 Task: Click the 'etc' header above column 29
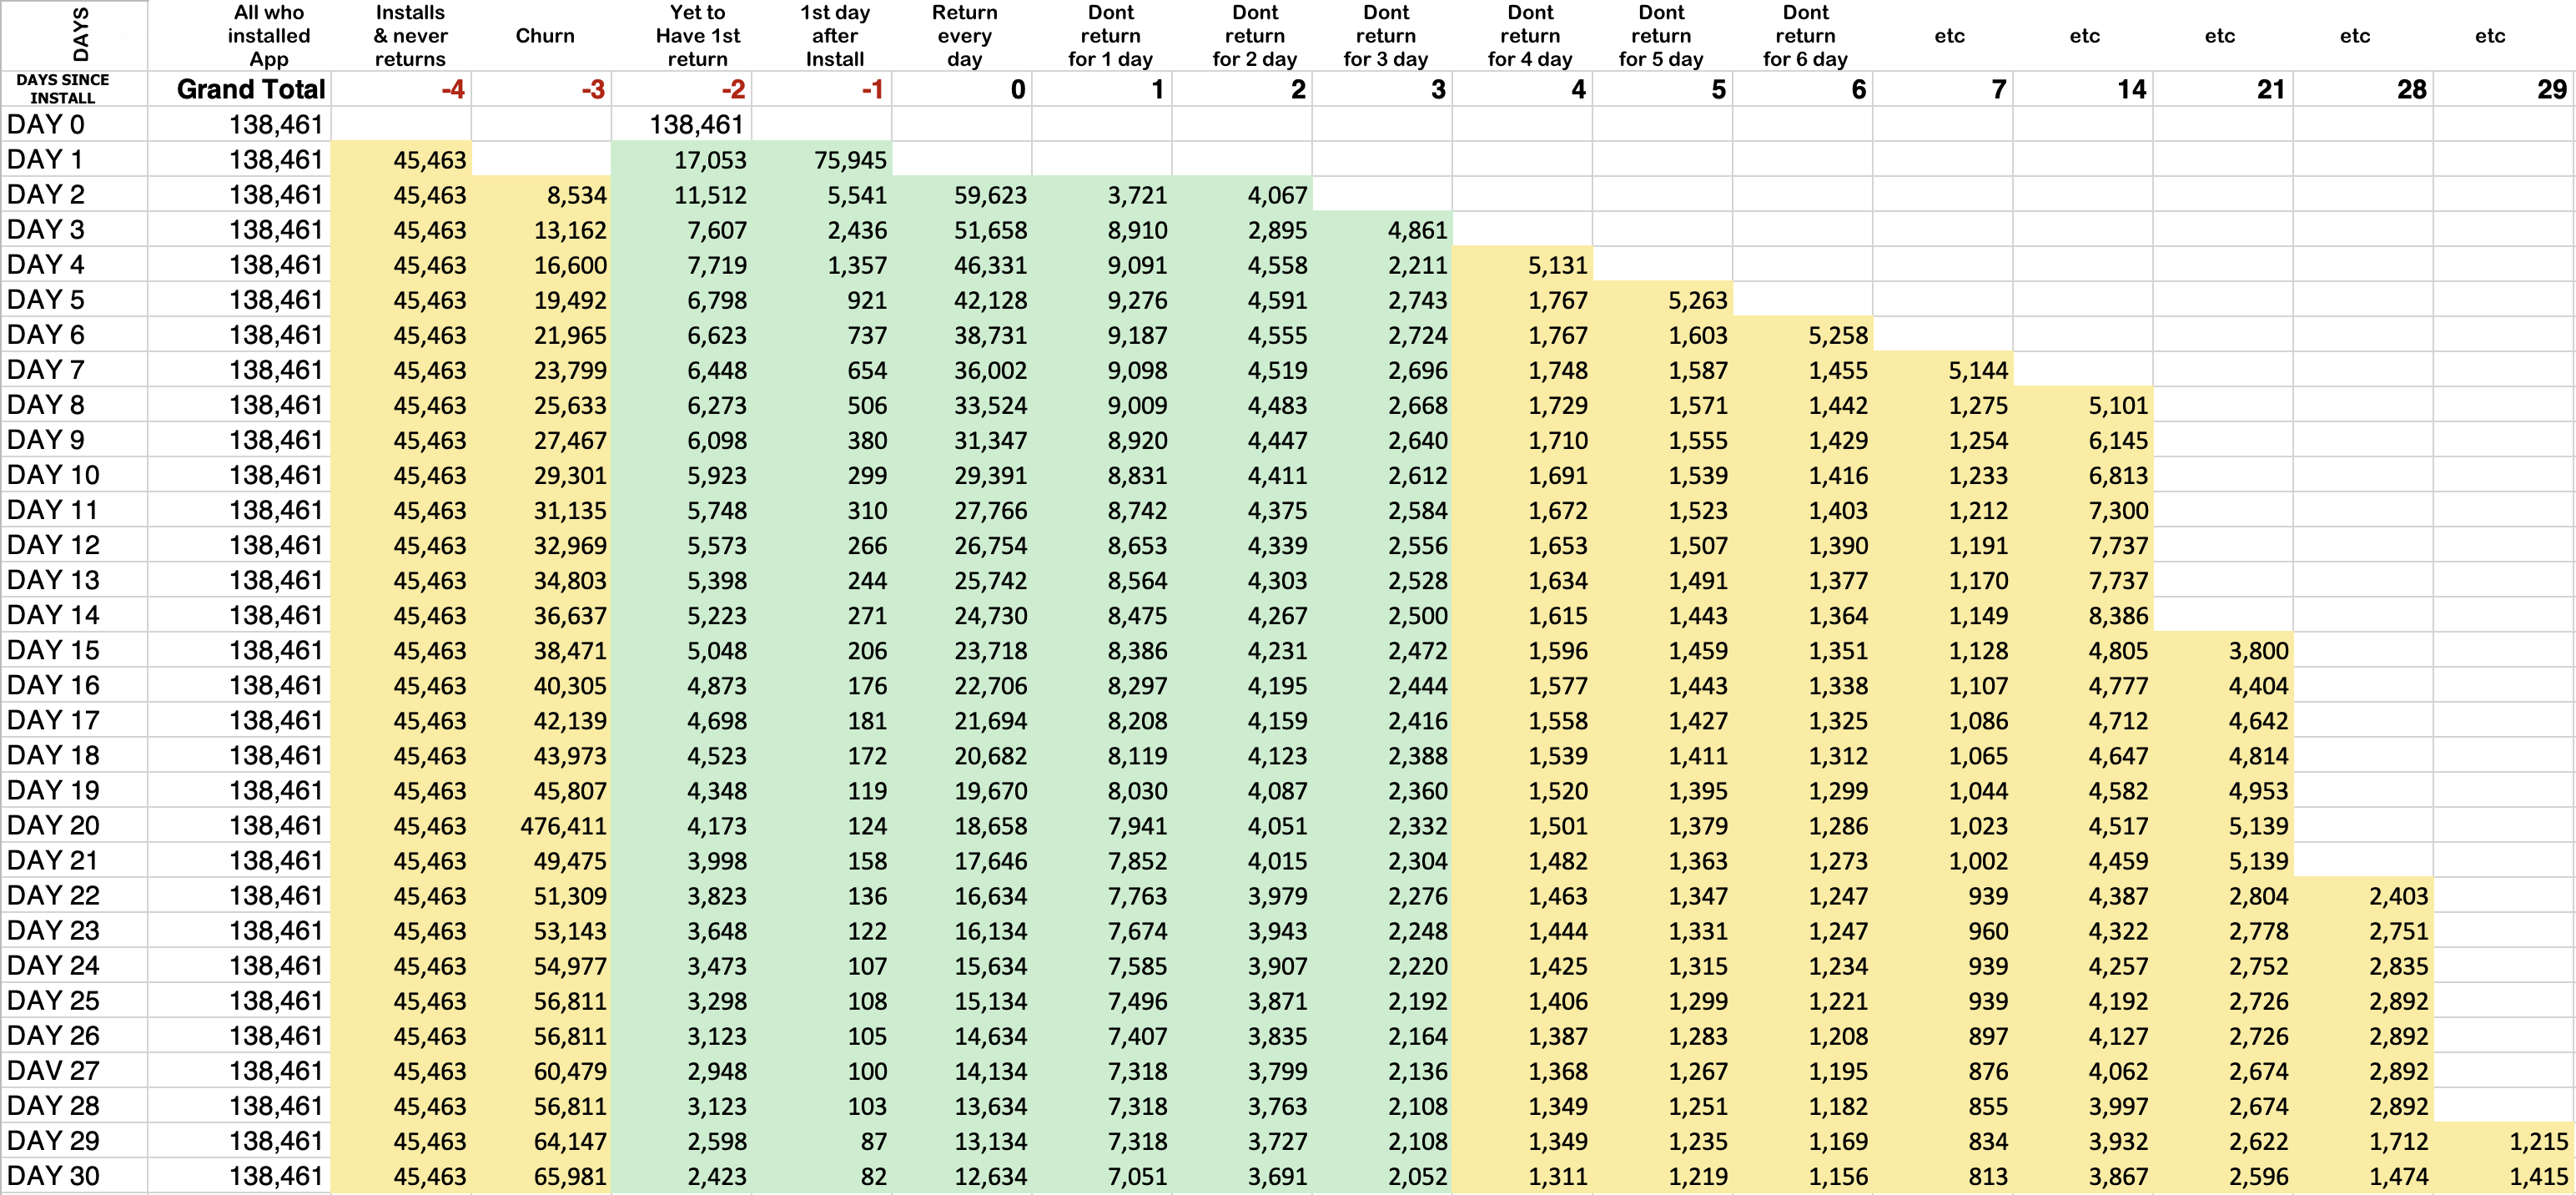coord(2490,36)
